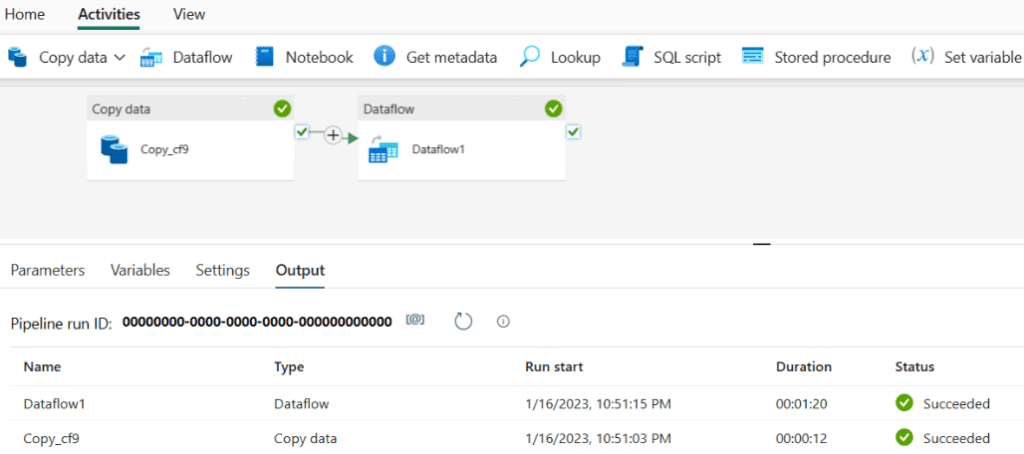The image size is (1024, 454).
Task: Expand the Copy data dropdown arrow
Action: click(120, 57)
